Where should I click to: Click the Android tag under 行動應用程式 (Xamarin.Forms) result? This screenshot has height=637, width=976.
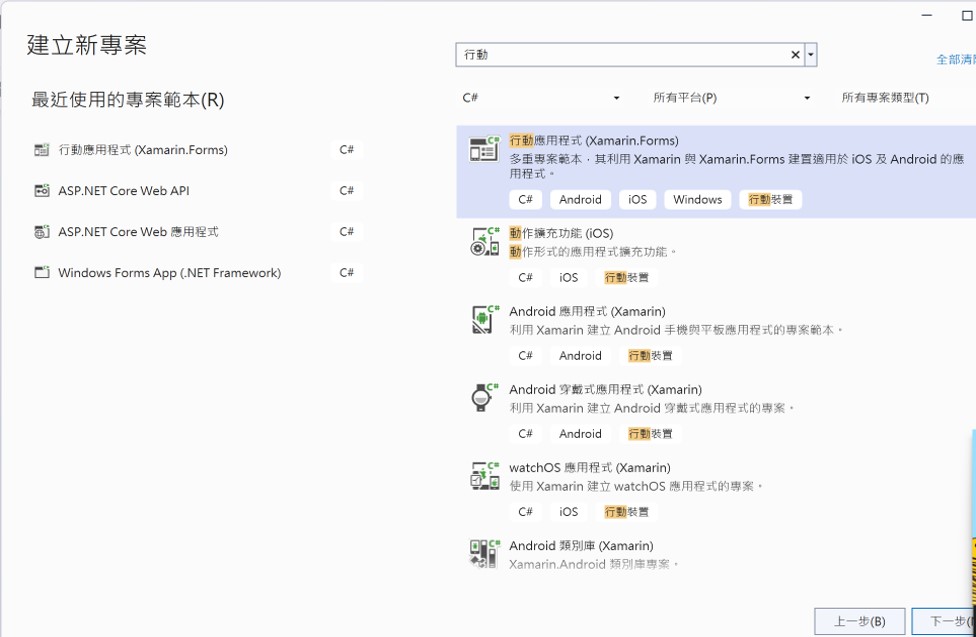tap(580, 199)
